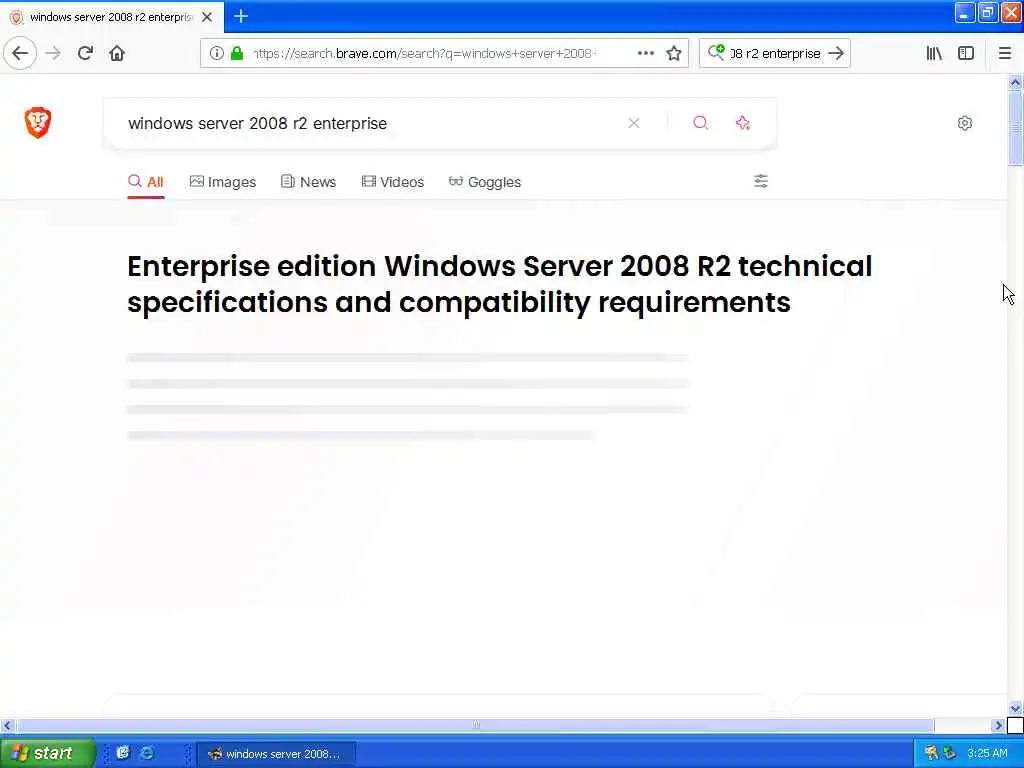The image size is (1024, 768).
Task: Click horizontal scrollbar right arrow
Action: click(998, 726)
